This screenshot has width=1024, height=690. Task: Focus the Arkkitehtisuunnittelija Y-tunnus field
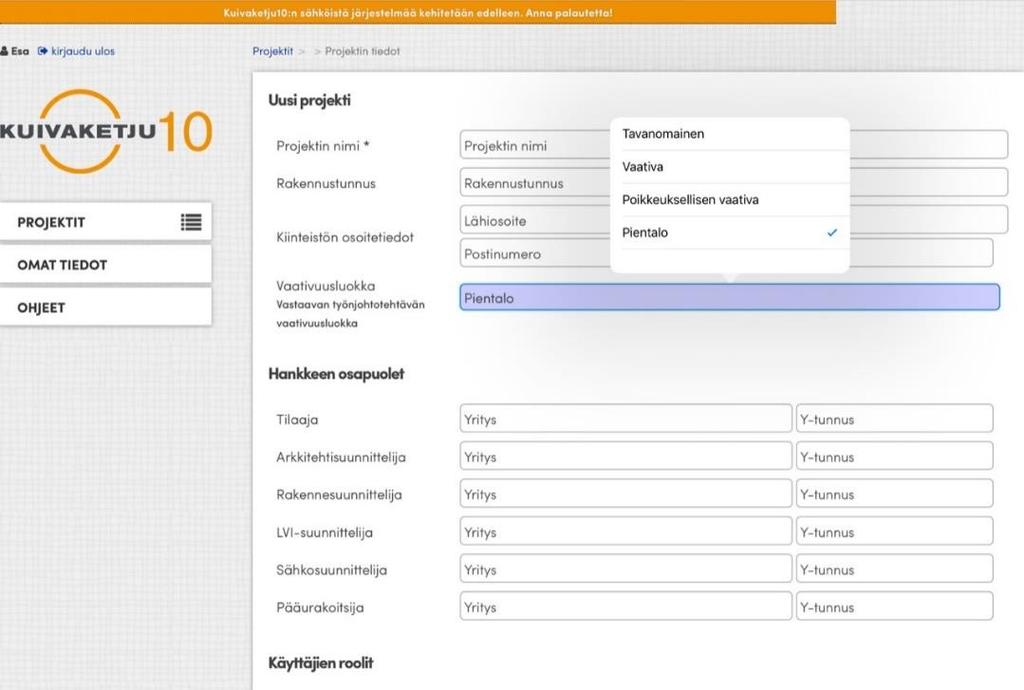pos(895,456)
